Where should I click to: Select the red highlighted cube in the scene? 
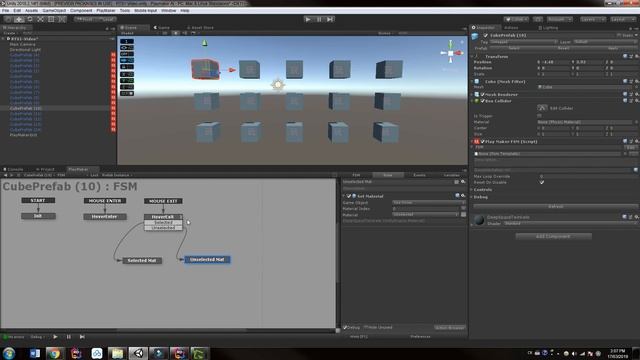coord(205,69)
